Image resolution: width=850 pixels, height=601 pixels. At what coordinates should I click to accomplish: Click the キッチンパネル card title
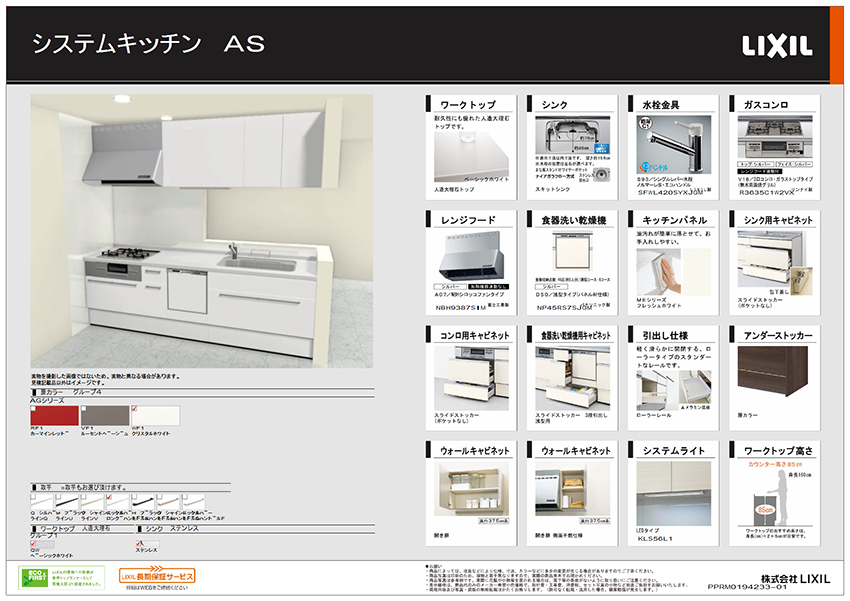[674, 220]
